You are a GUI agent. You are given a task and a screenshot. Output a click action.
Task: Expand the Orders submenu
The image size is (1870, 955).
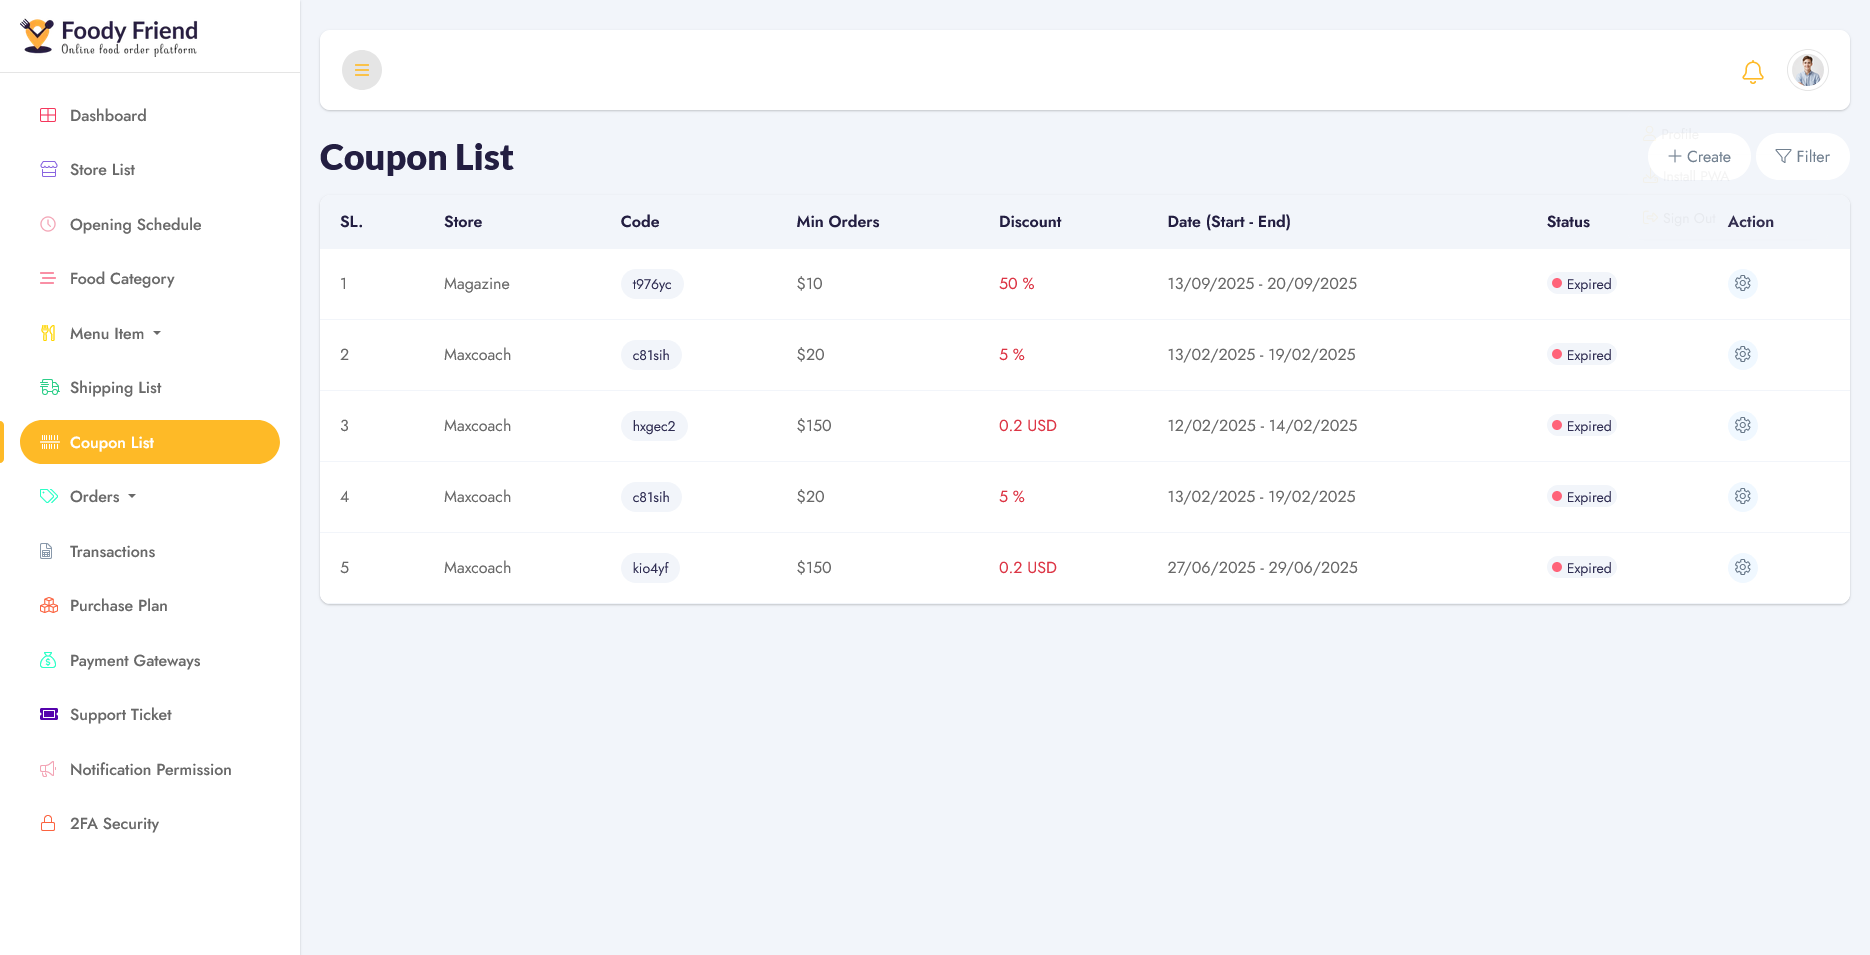(150, 496)
